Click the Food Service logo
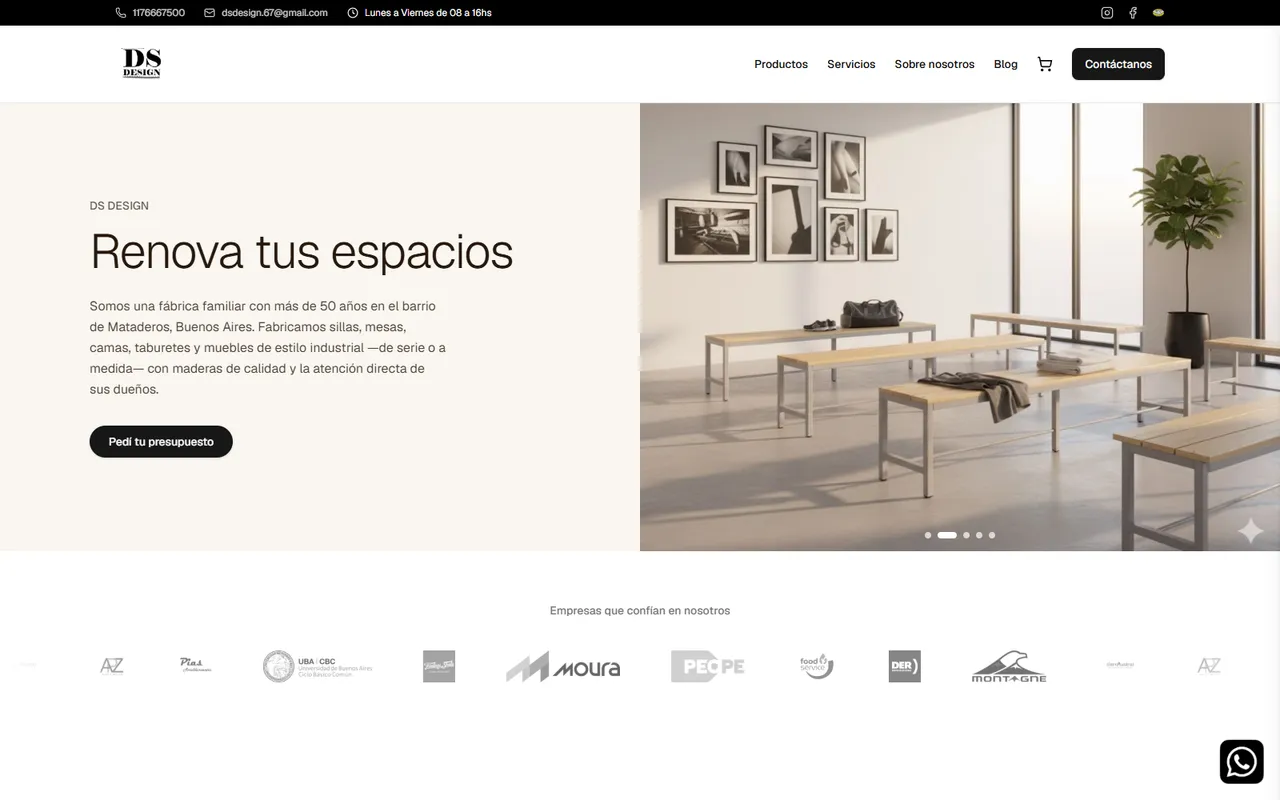The height and width of the screenshot is (800, 1280). click(x=816, y=666)
